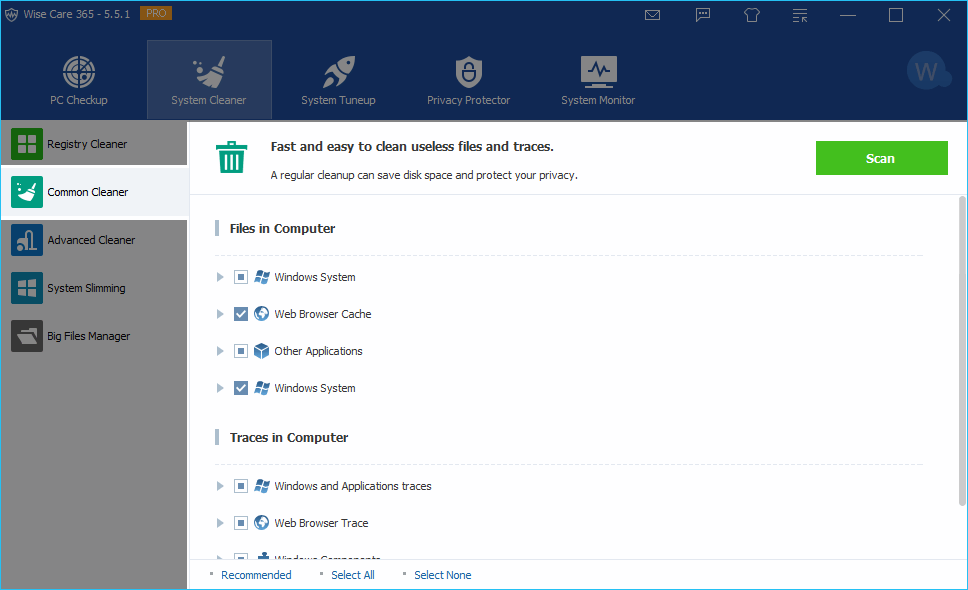Image resolution: width=968 pixels, height=590 pixels.
Task: Toggle the Other Applications checkbox
Action: coord(241,351)
